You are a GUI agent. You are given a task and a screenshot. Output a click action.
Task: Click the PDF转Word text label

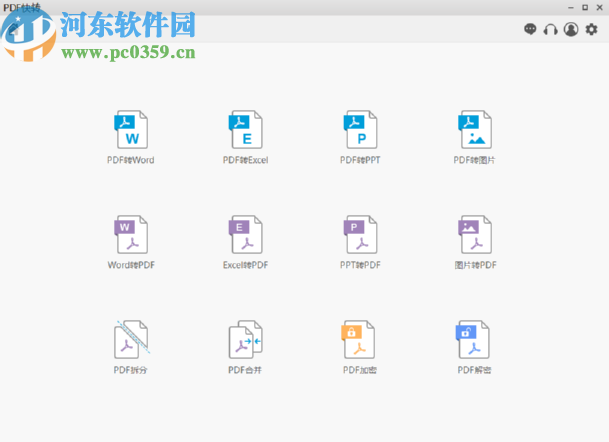pyautogui.click(x=130, y=160)
